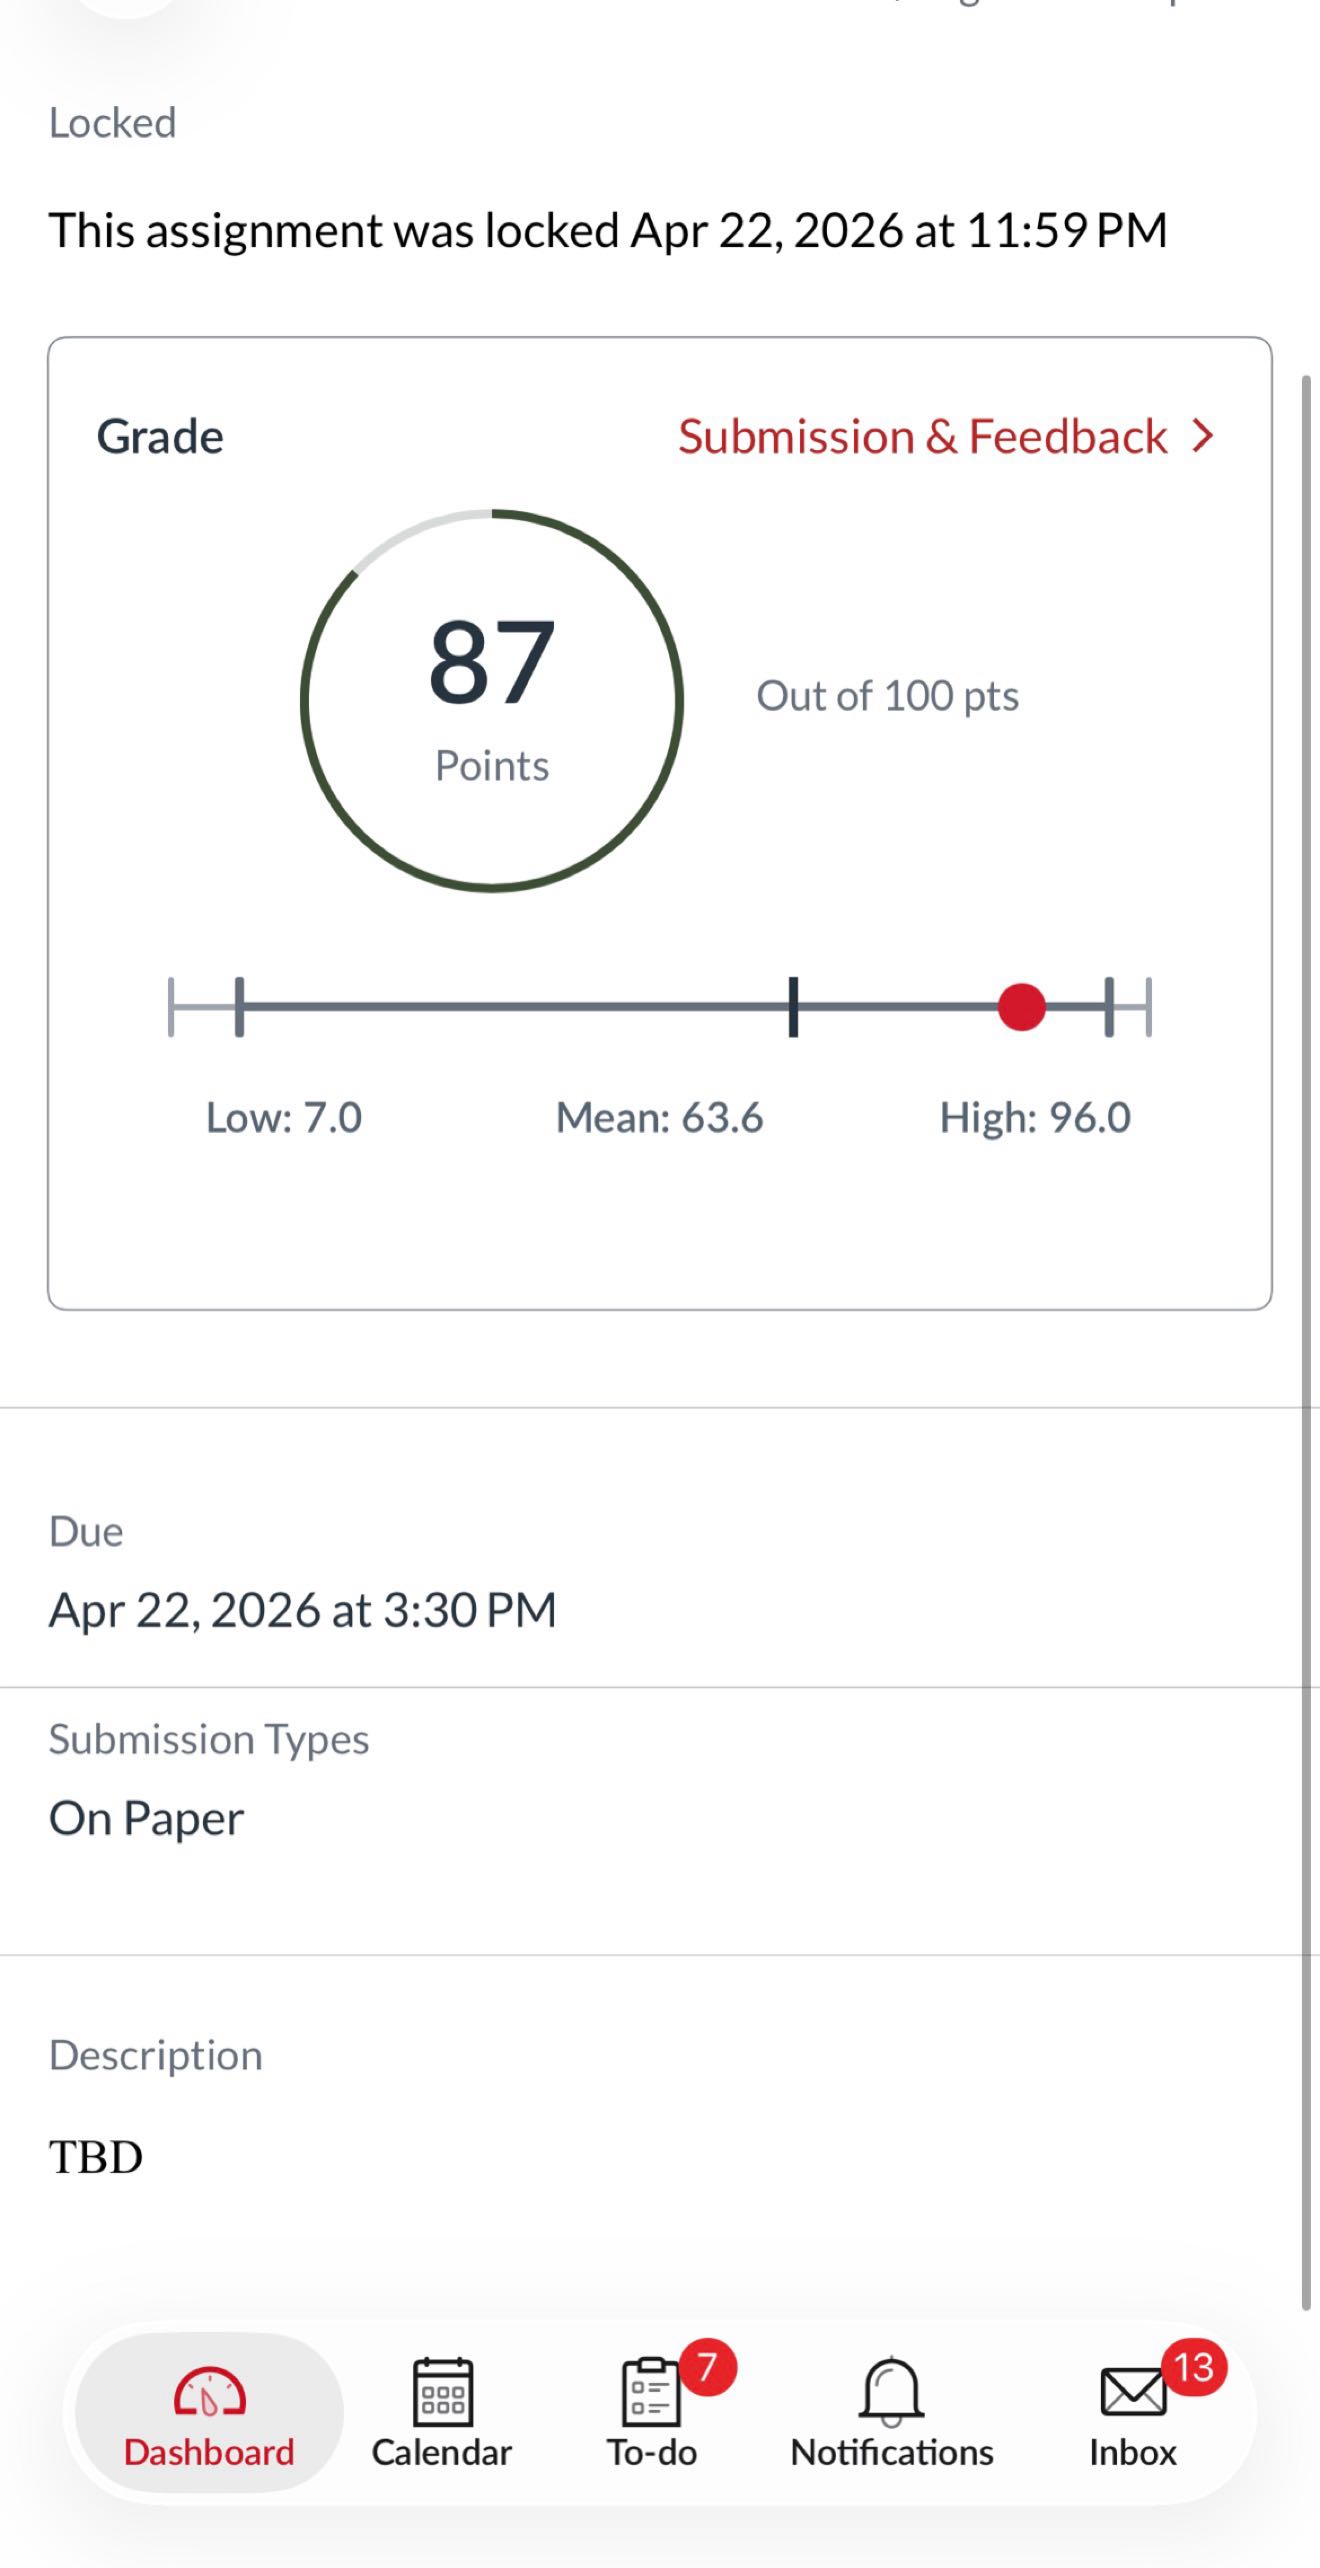Open the Submission & Feedback link
Viewport: 1320px width, 2568px height.
(922, 437)
